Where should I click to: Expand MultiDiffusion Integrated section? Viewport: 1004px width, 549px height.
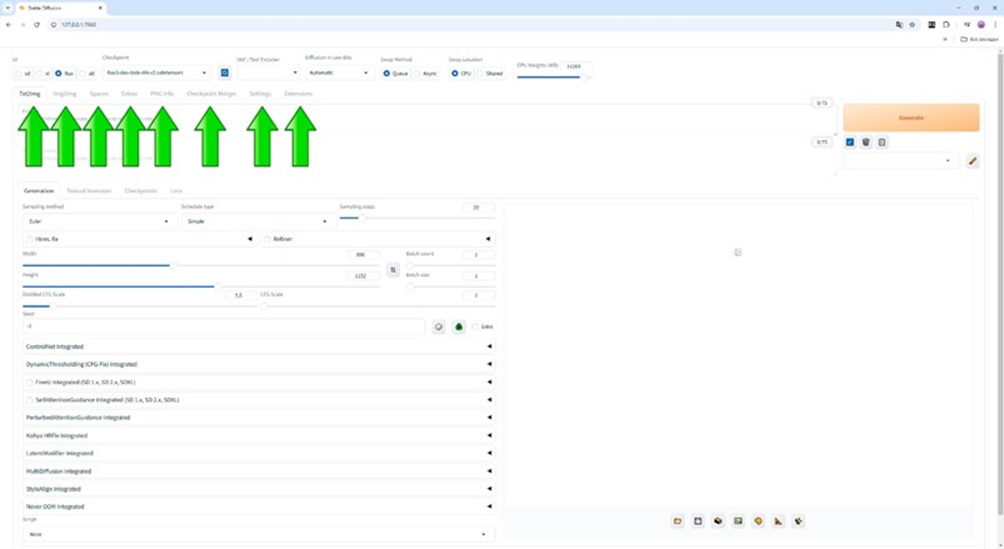point(258,471)
